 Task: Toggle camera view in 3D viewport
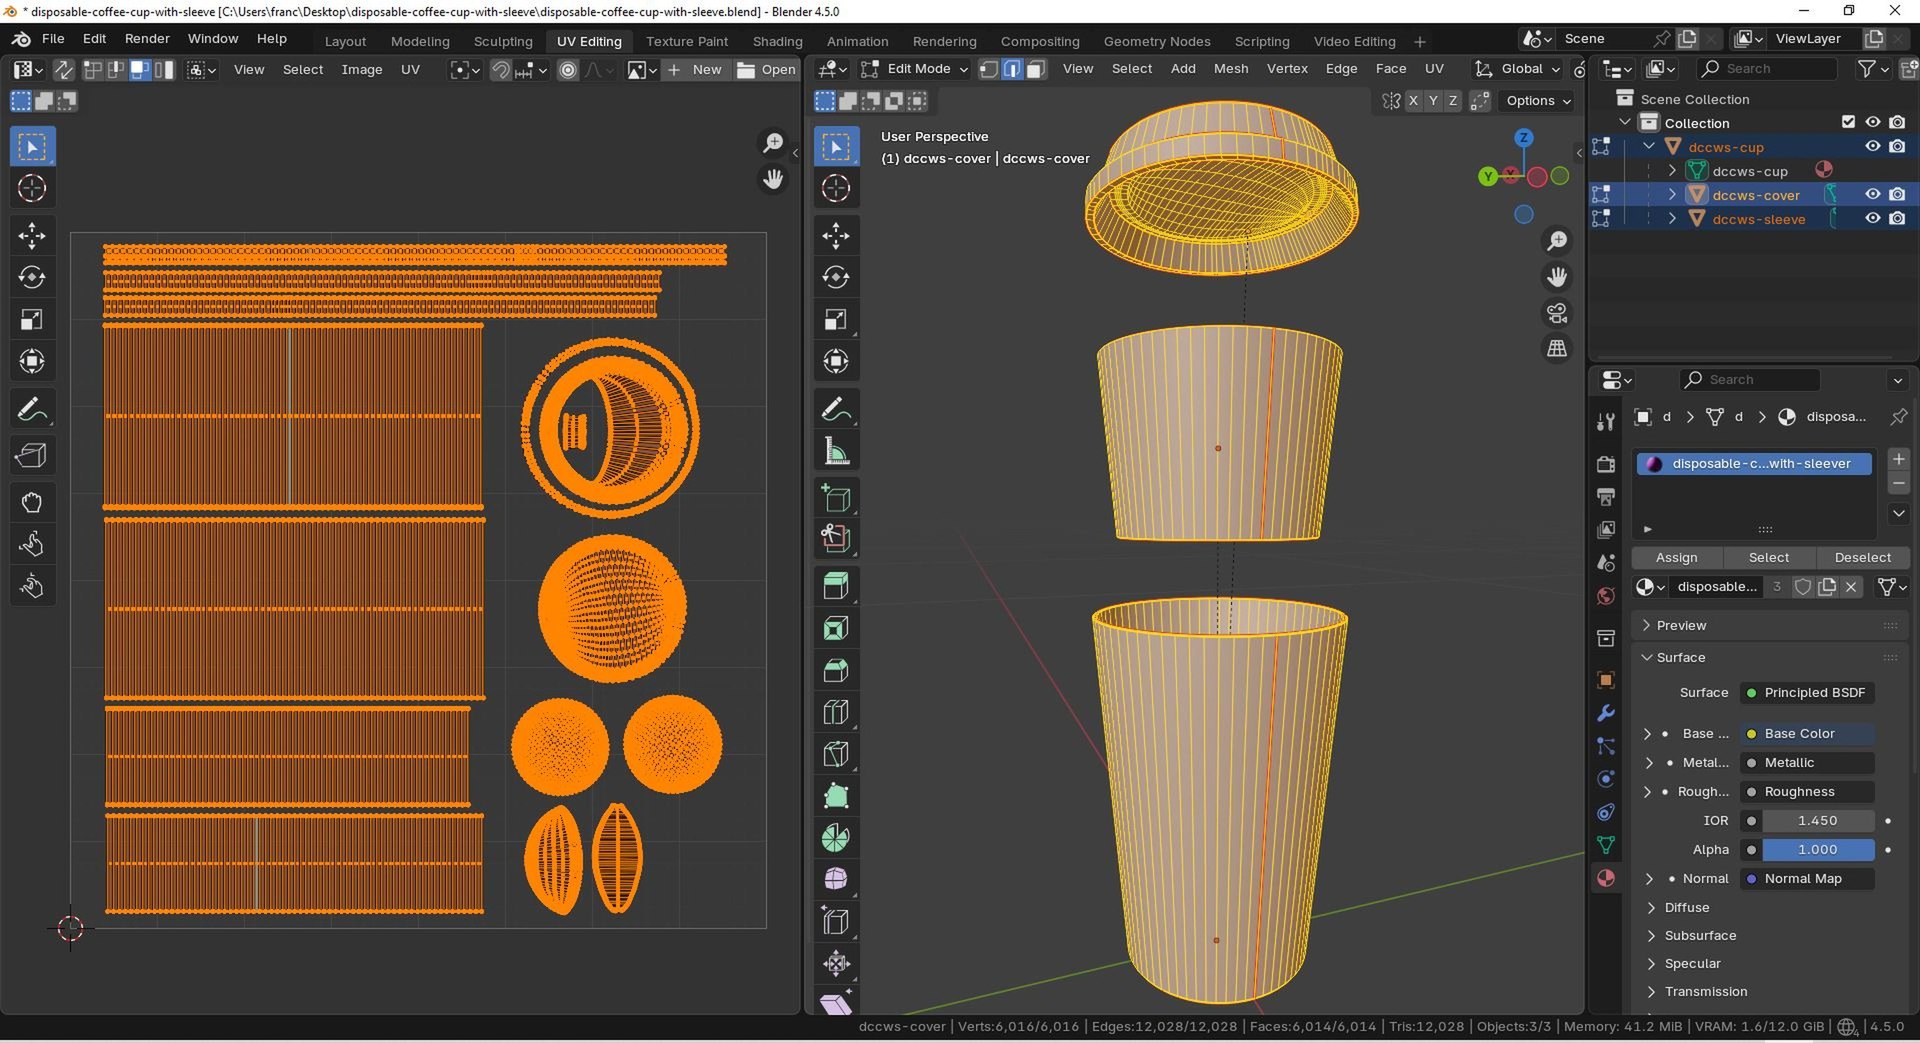1557,313
